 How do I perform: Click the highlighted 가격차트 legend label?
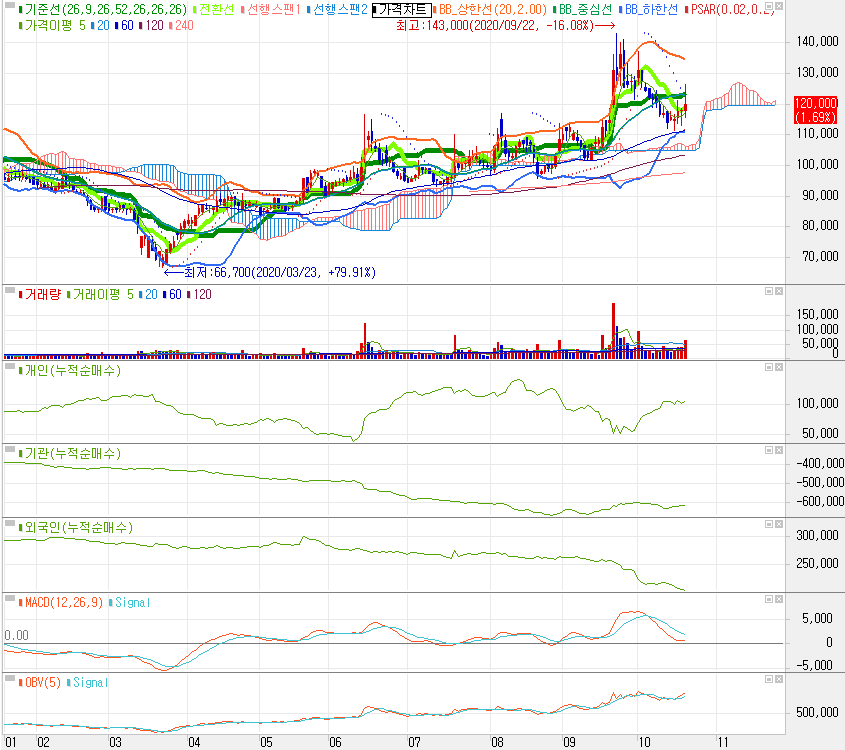pos(403,10)
